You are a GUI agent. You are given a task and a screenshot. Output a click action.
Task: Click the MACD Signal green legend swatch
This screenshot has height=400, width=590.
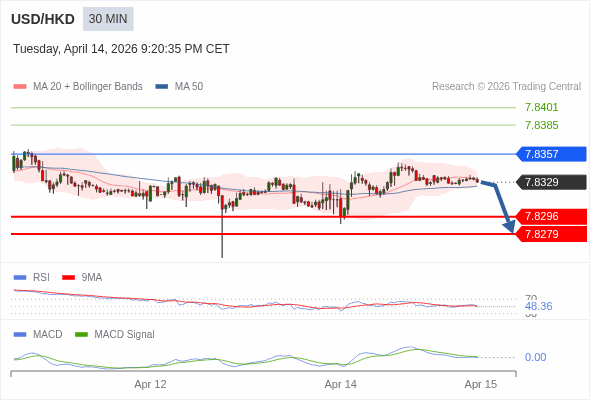point(81,335)
